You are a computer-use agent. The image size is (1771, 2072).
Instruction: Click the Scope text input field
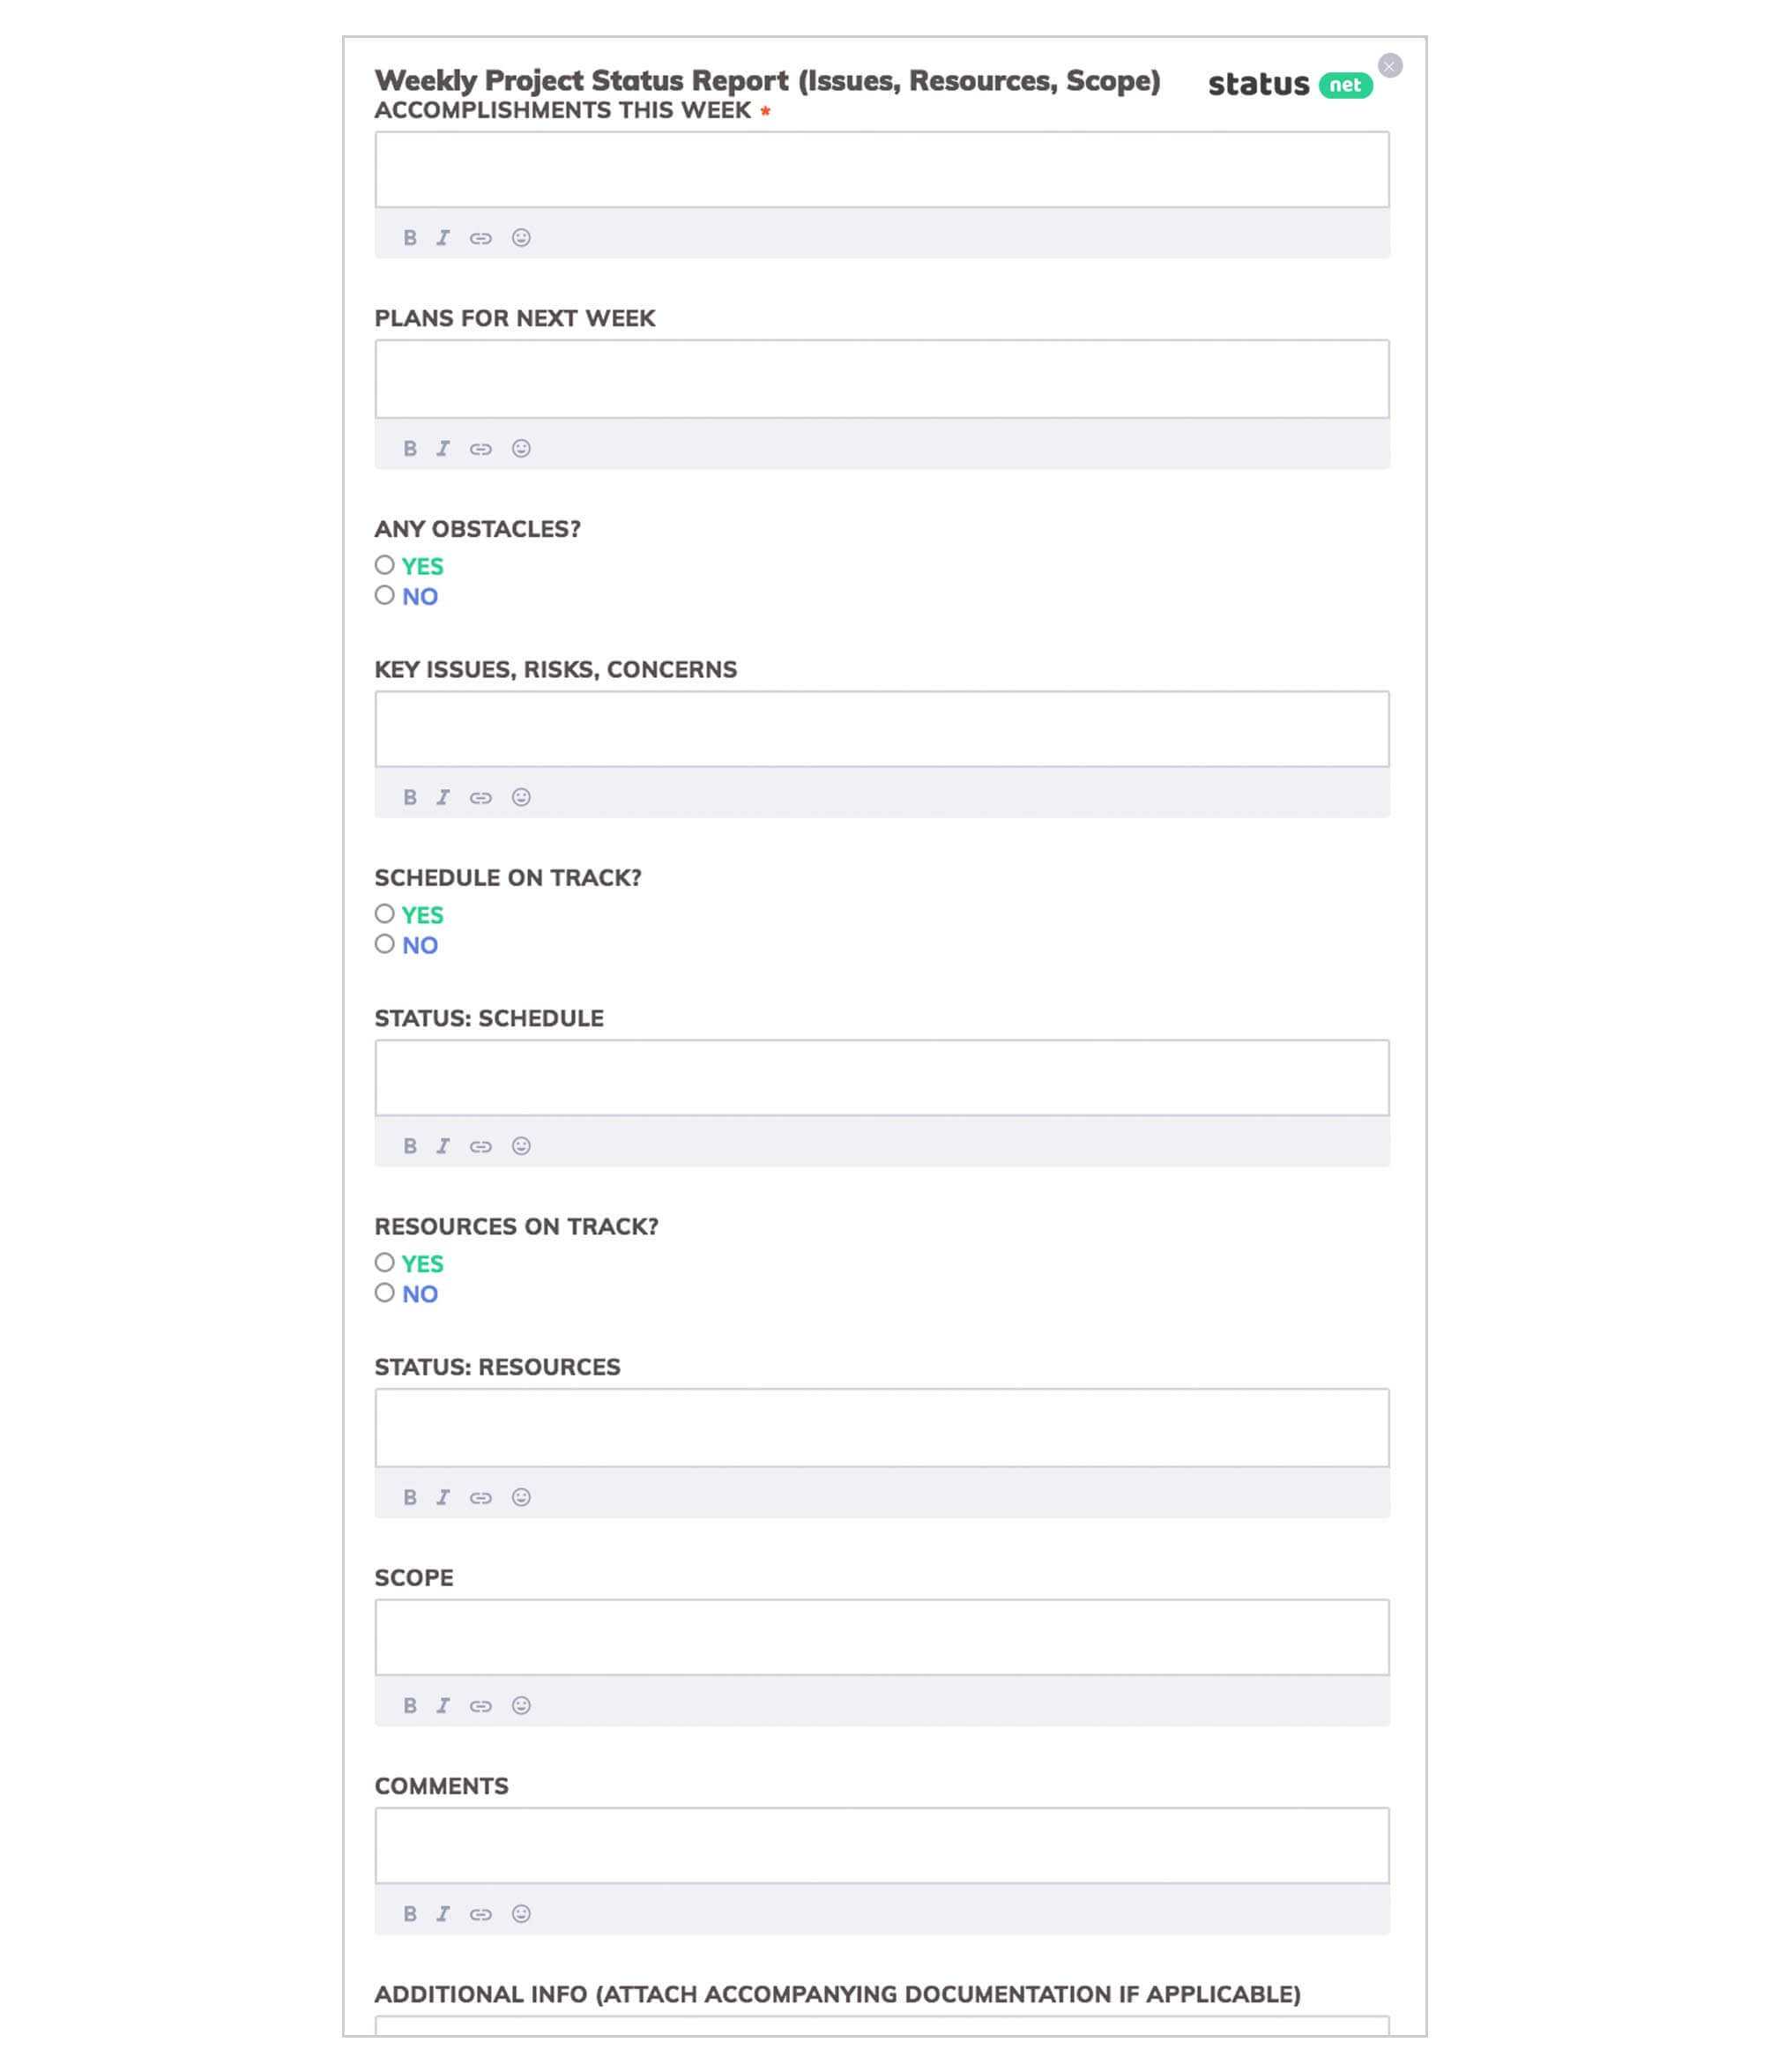(x=879, y=1635)
